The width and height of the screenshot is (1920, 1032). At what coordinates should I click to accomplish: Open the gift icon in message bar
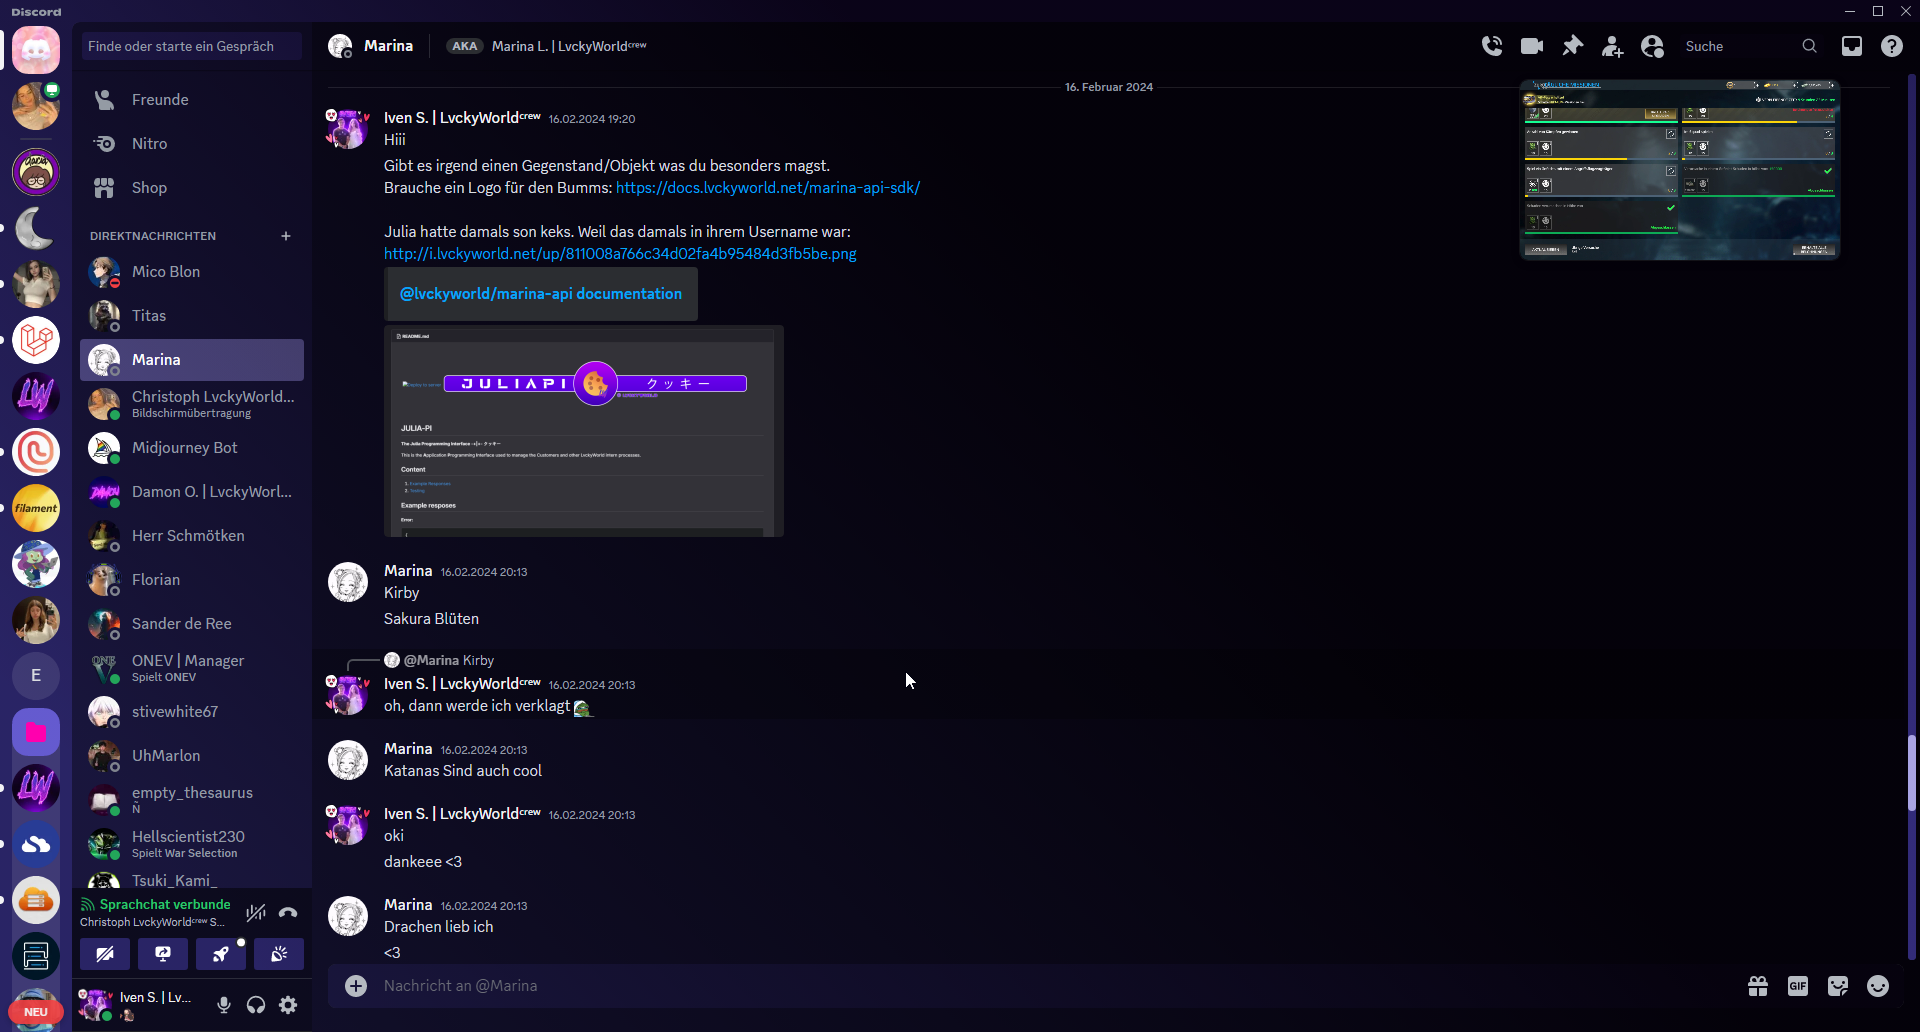[x=1758, y=986]
